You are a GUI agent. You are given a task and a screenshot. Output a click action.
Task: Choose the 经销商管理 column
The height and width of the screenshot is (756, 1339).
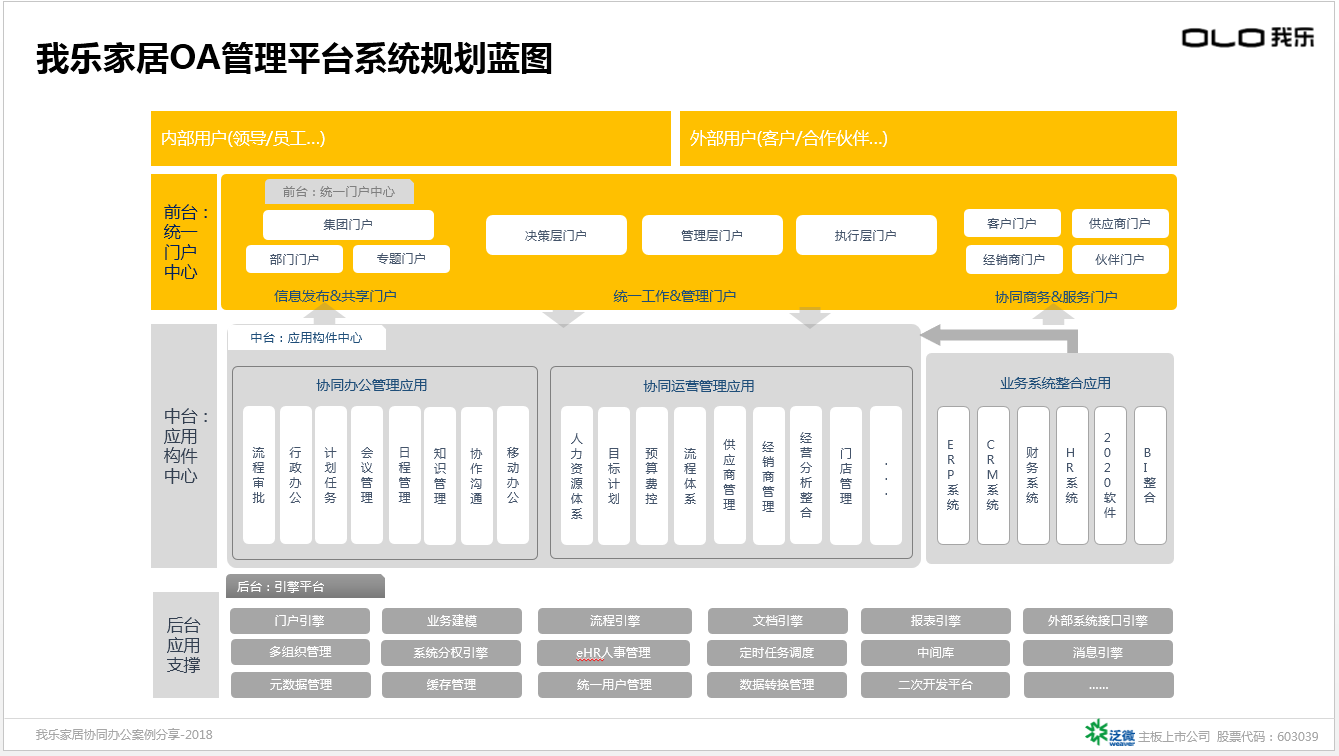point(769,475)
